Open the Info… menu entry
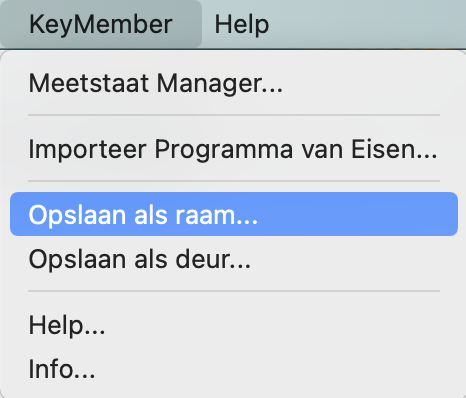The height and width of the screenshot is (398, 466). click(234, 369)
